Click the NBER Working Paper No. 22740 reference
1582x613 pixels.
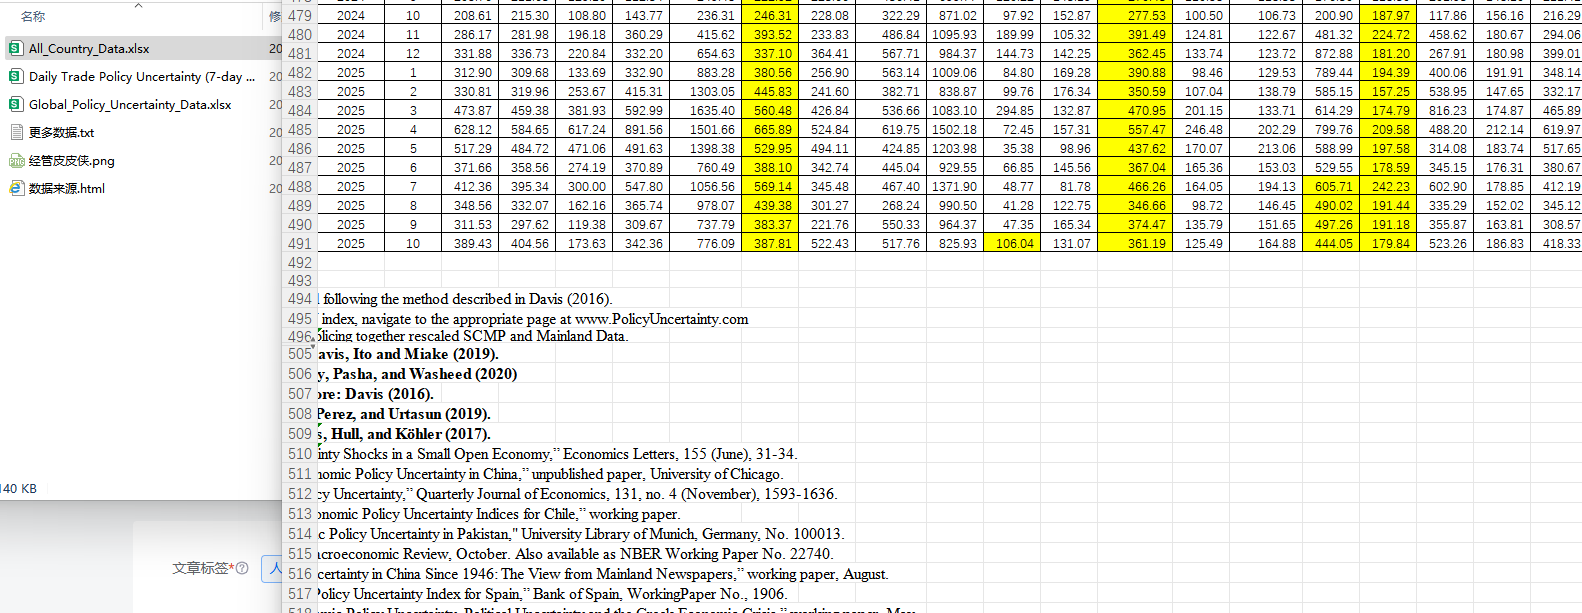point(575,554)
